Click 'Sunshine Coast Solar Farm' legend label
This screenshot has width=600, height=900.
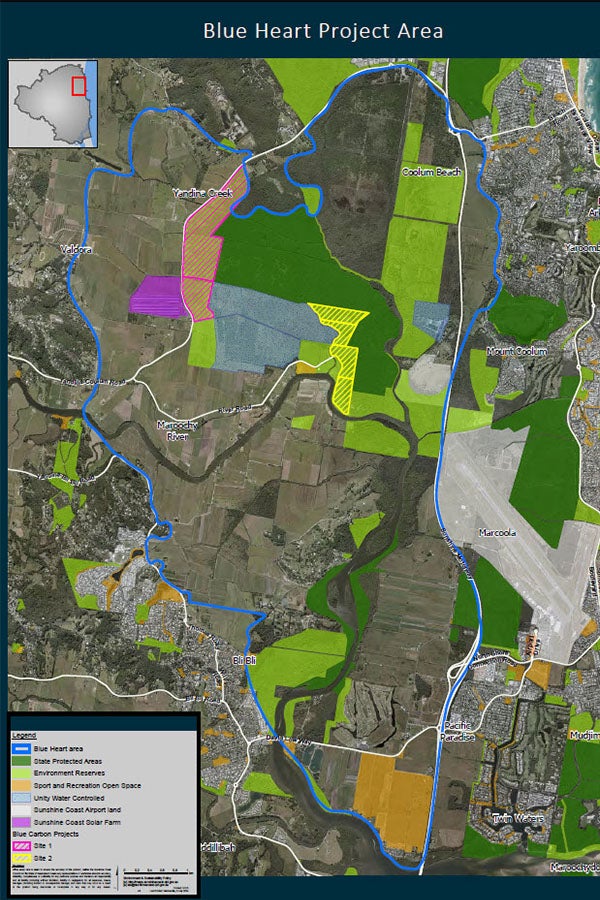[77, 823]
